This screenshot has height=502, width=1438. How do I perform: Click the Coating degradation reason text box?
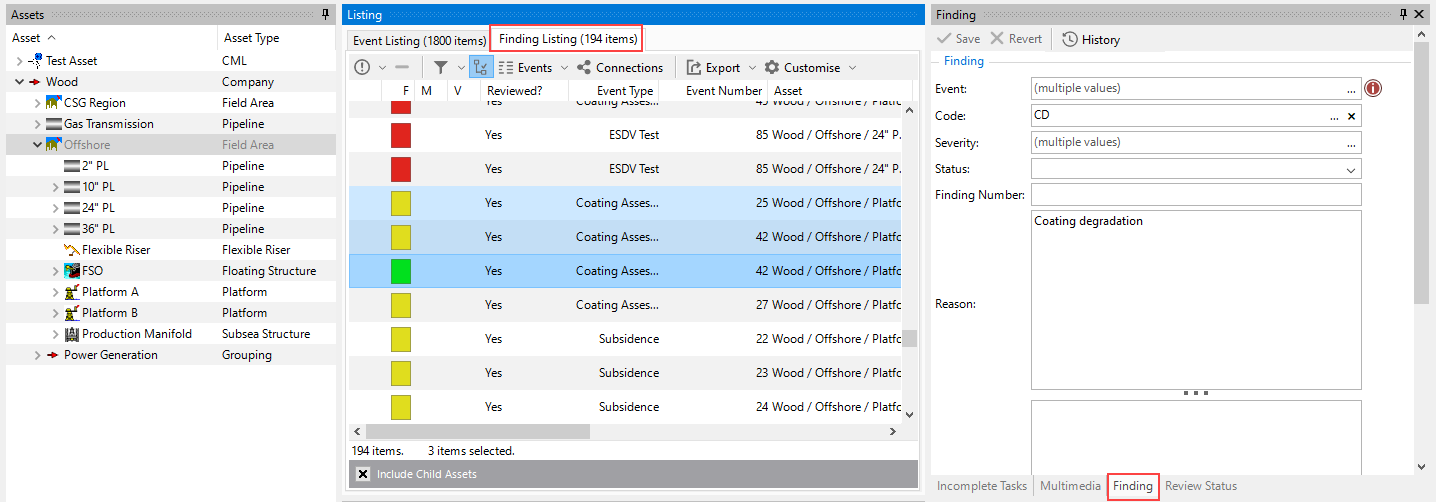click(1196, 300)
